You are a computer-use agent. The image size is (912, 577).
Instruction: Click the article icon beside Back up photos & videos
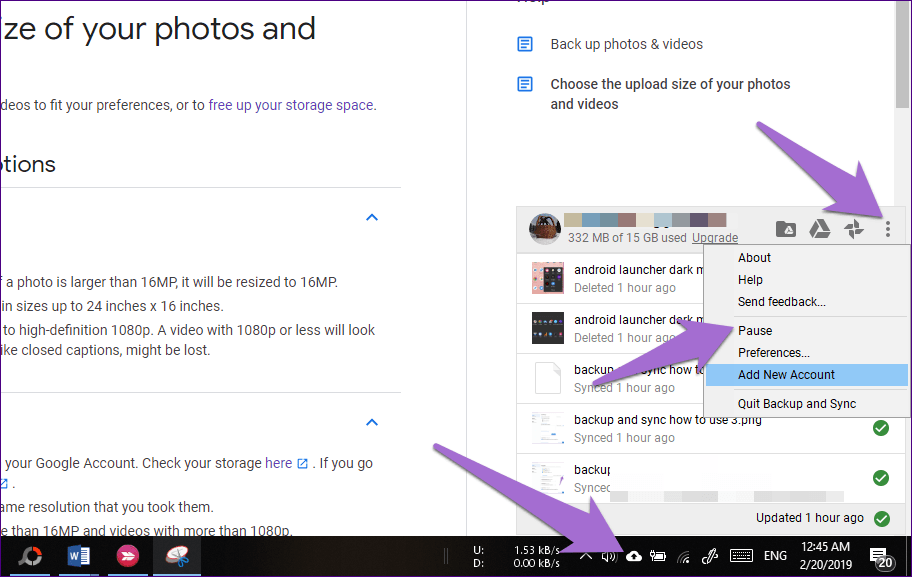[x=525, y=44]
